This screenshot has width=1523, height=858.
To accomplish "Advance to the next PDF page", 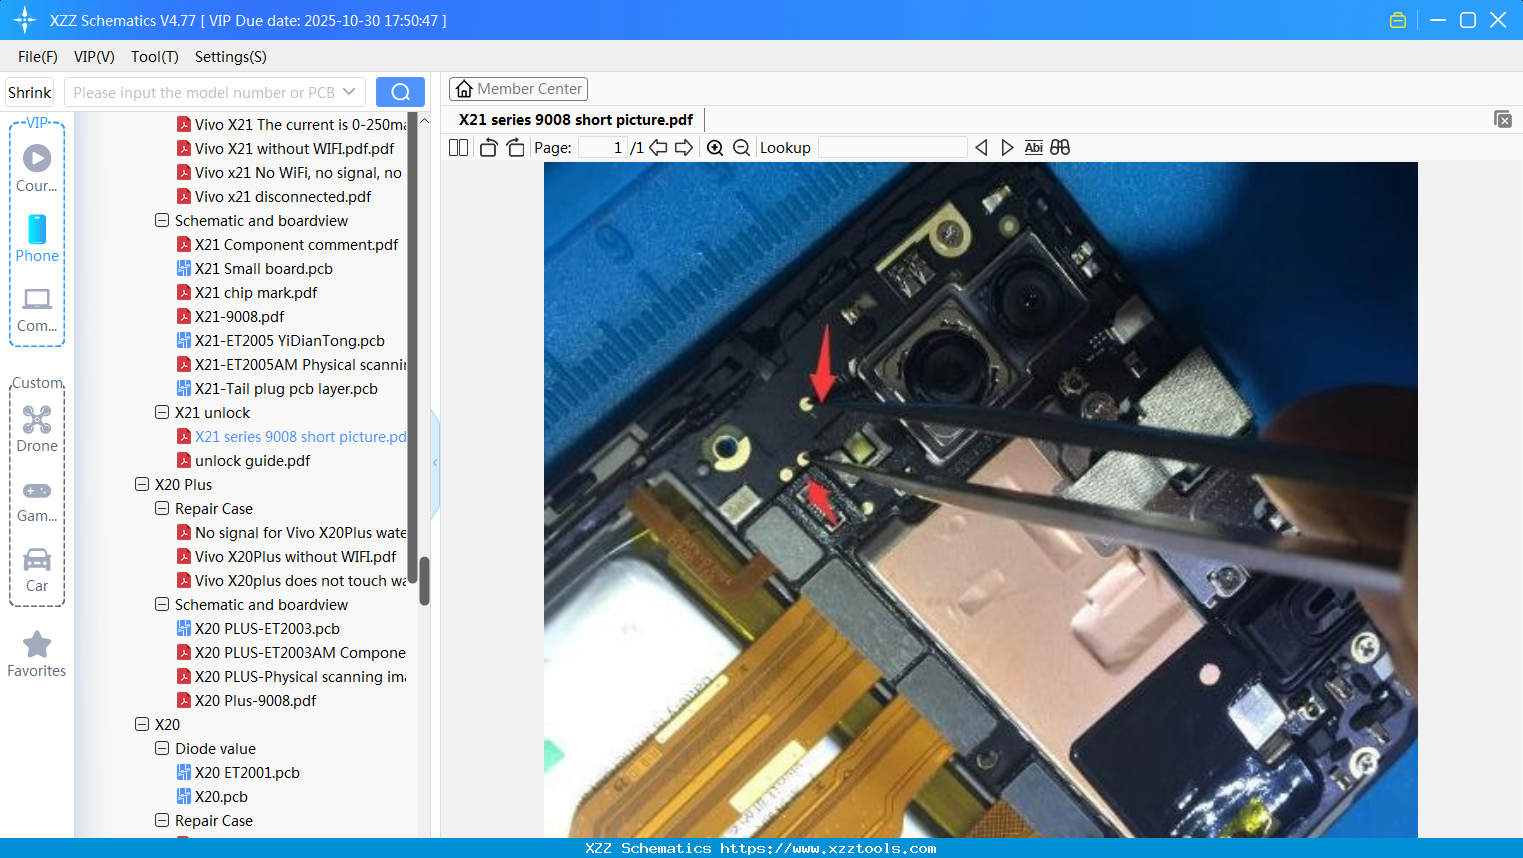I will coord(682,147).
